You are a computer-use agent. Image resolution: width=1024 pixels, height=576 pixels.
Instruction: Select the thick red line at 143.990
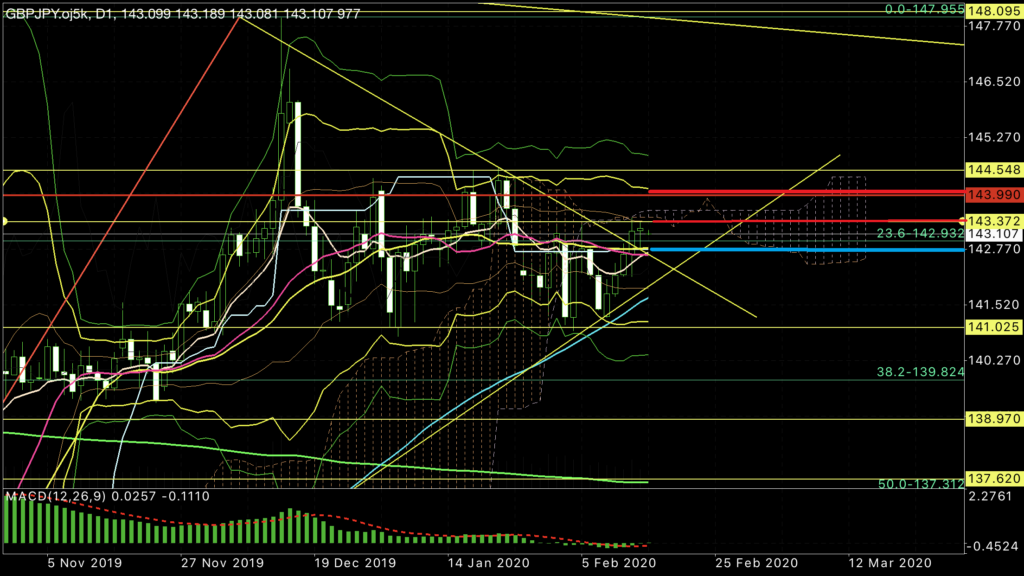(x=807, y=192)
